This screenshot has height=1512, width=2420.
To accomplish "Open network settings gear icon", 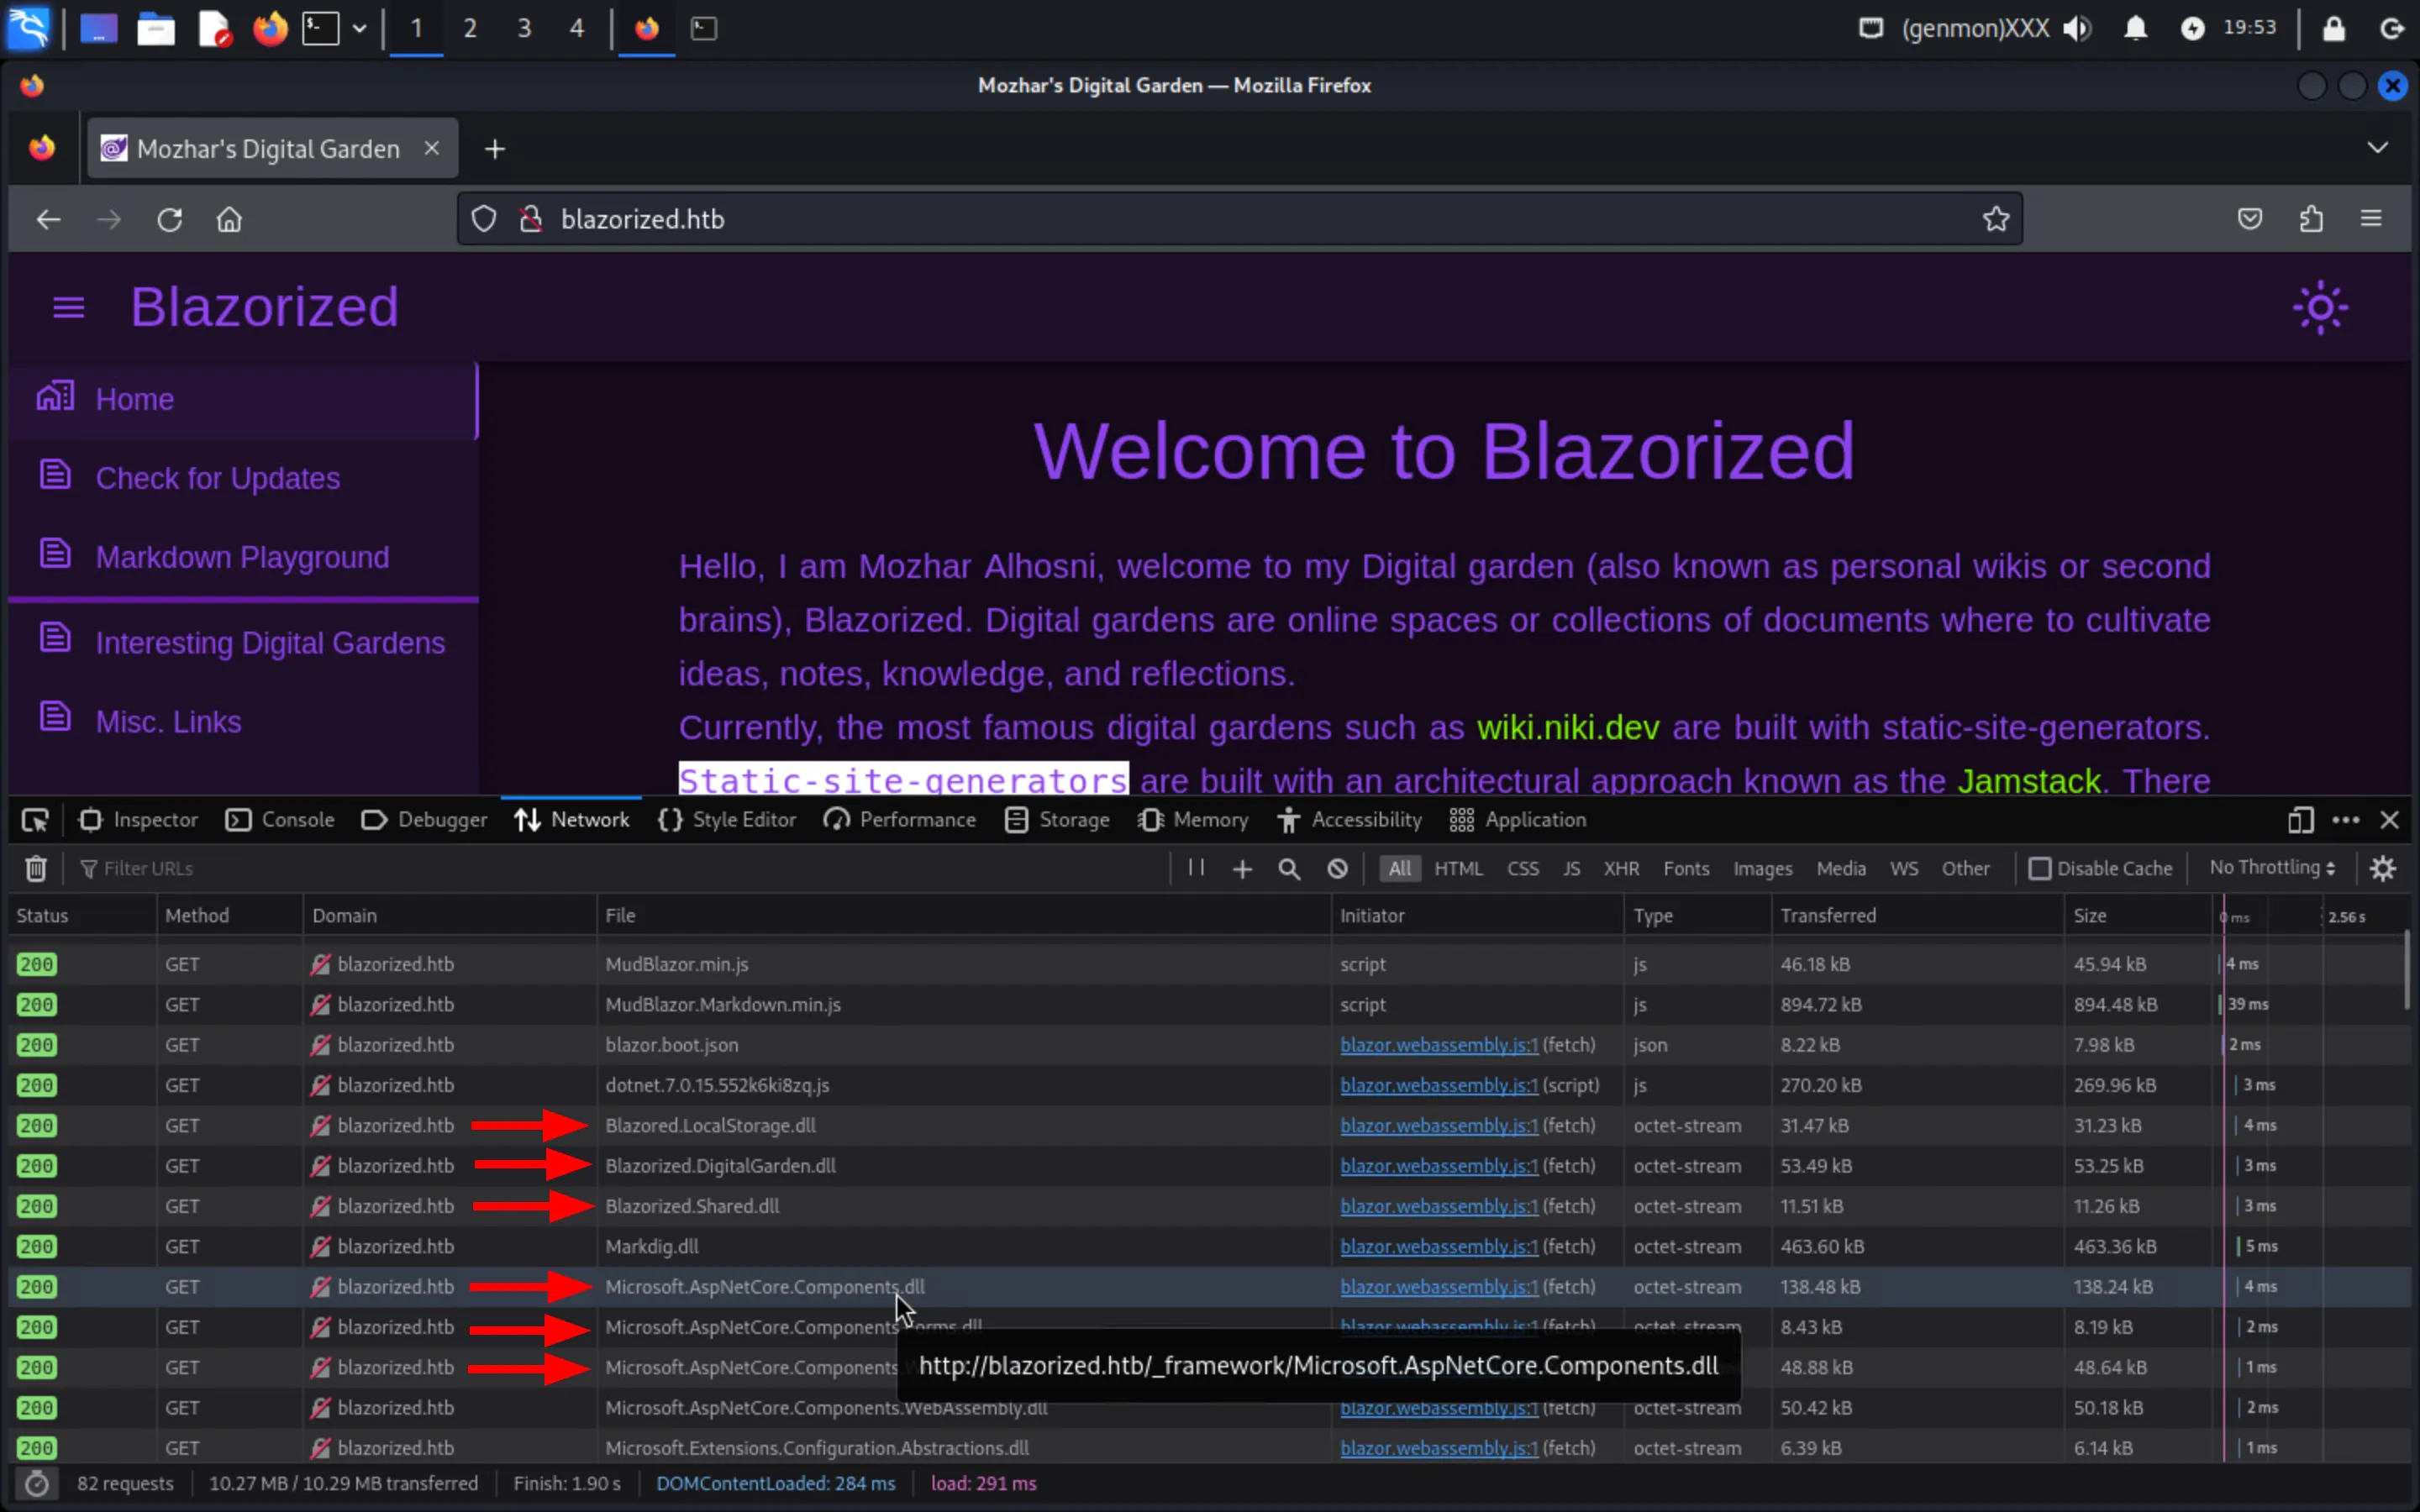I will (2383, 868).
